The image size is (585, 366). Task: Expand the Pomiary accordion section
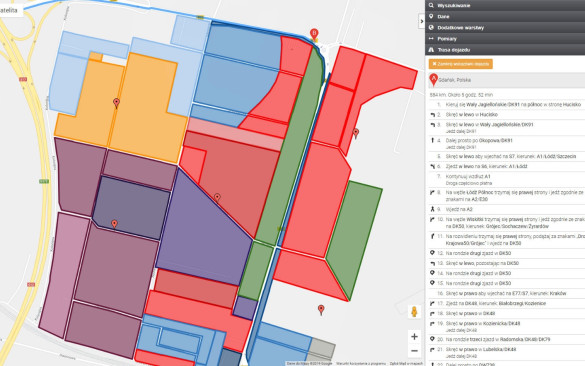click(505, 38)
